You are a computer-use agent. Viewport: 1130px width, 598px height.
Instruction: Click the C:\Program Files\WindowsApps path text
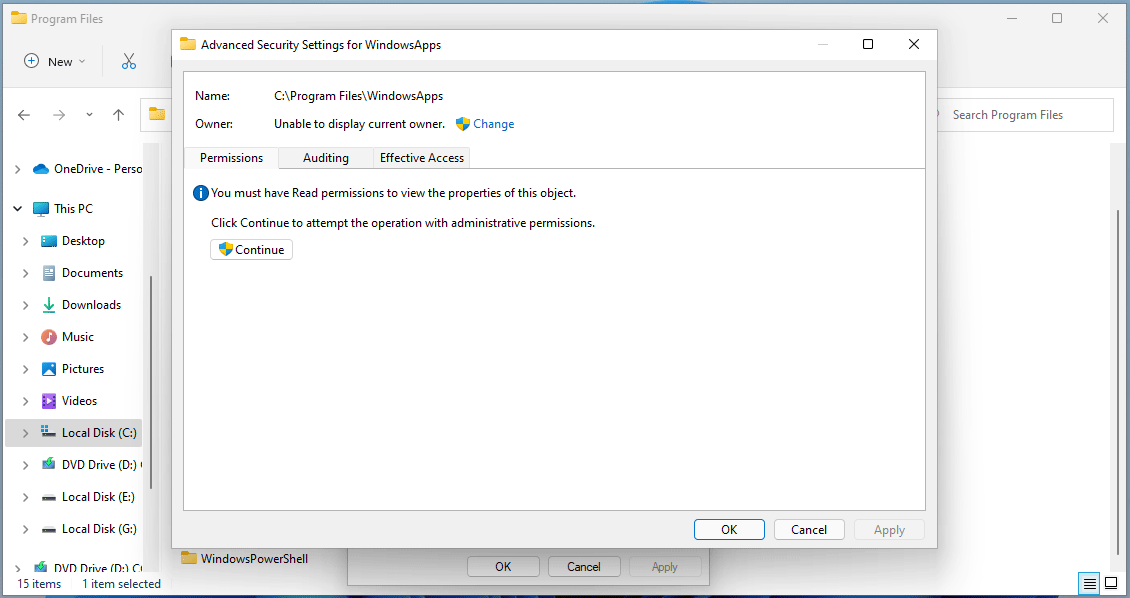[x=358, y=96]
